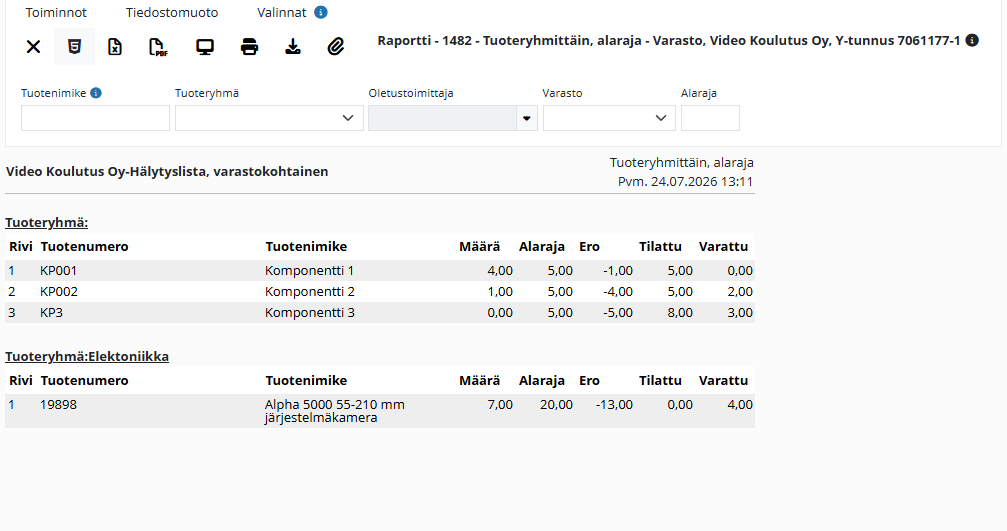Click the Tilattu value 8,00
Image resolution: width=1007 pixels, height=531 pixels.
tap(680, 313)
